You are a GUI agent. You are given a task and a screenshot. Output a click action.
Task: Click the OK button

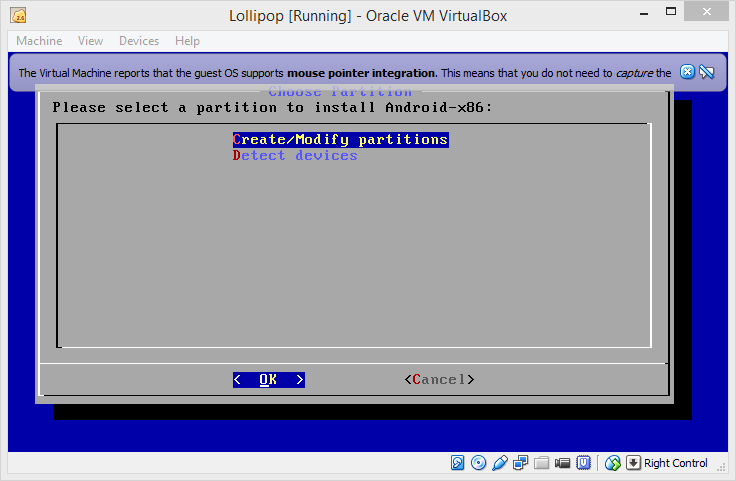(268, 380)
